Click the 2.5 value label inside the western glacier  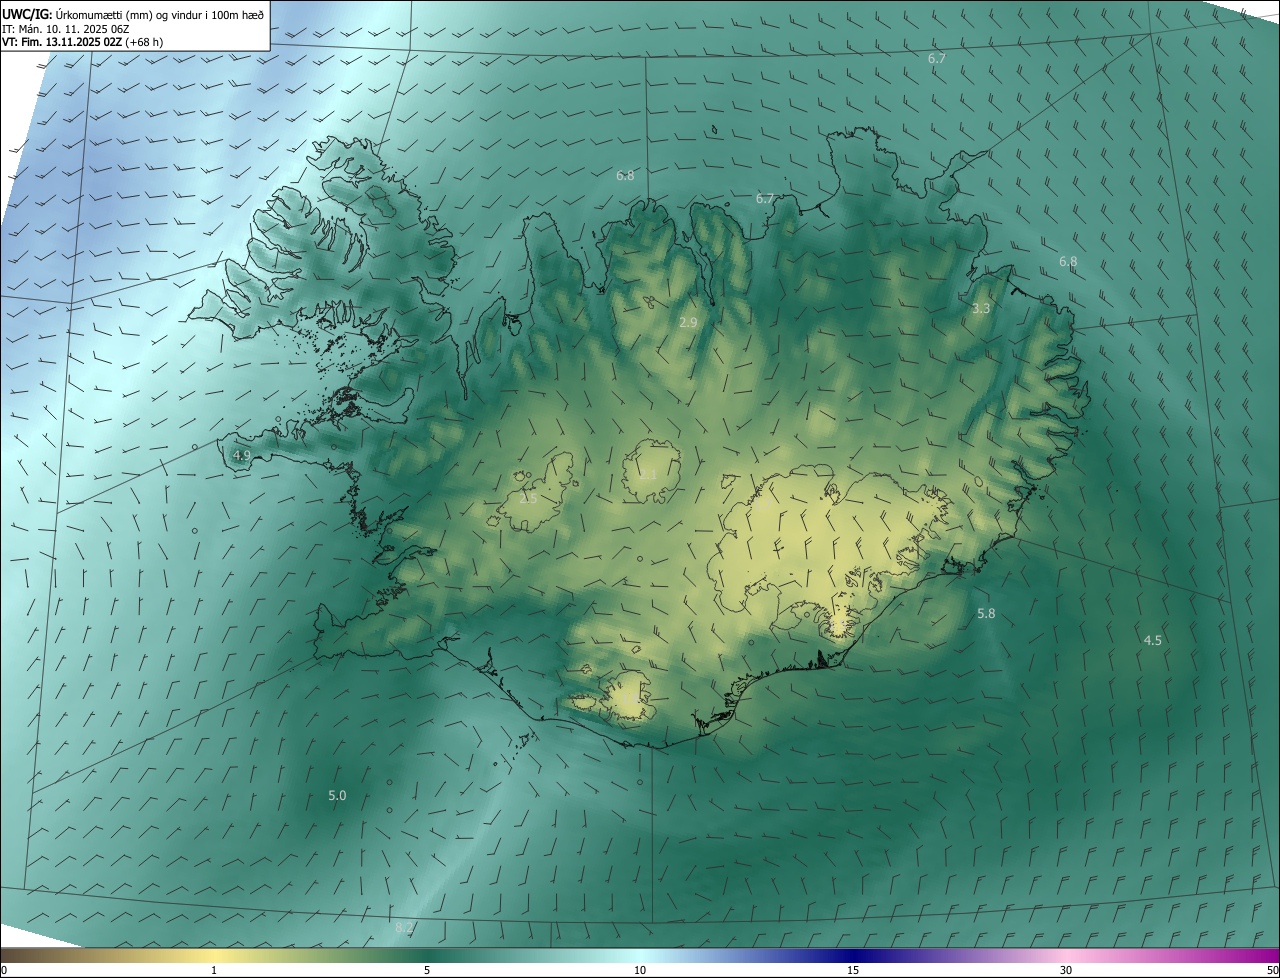[528, 497]
